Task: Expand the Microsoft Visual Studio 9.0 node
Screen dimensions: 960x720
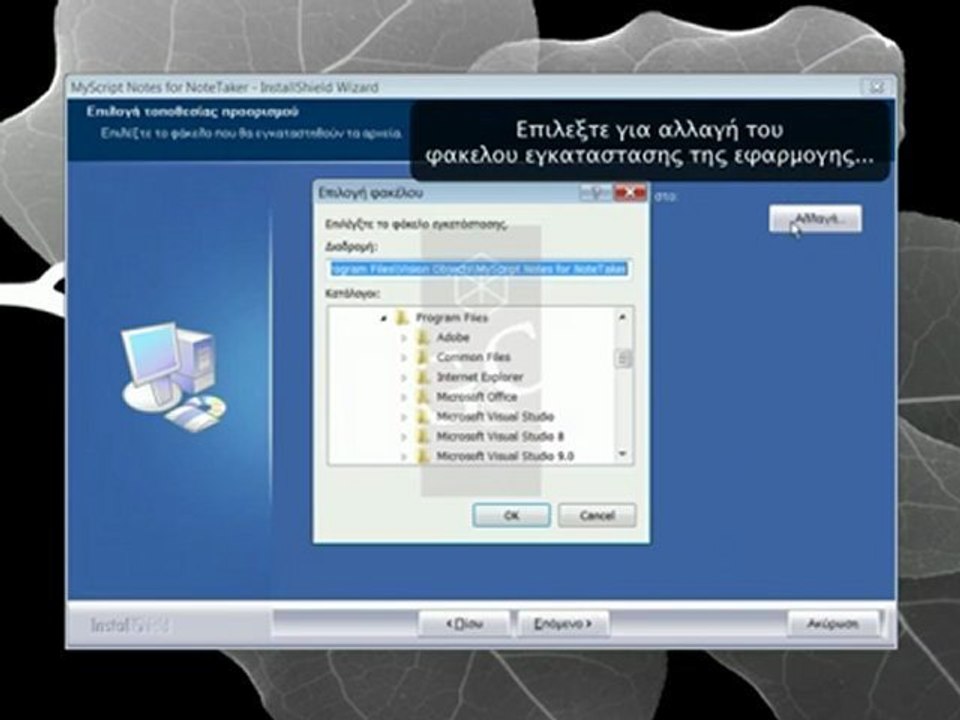Action: click(403, 456)
